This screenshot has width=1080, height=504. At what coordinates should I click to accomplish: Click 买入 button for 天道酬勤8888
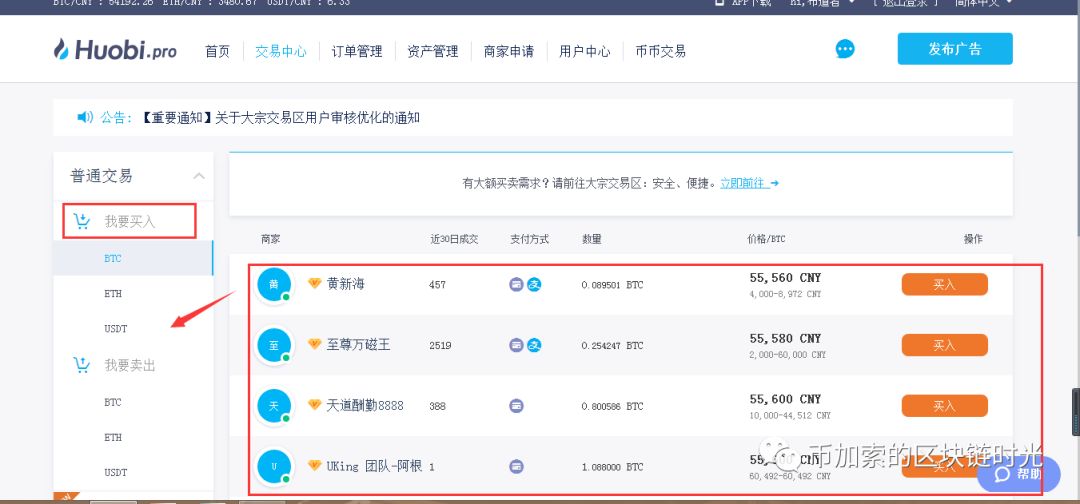tap(944, 406)
